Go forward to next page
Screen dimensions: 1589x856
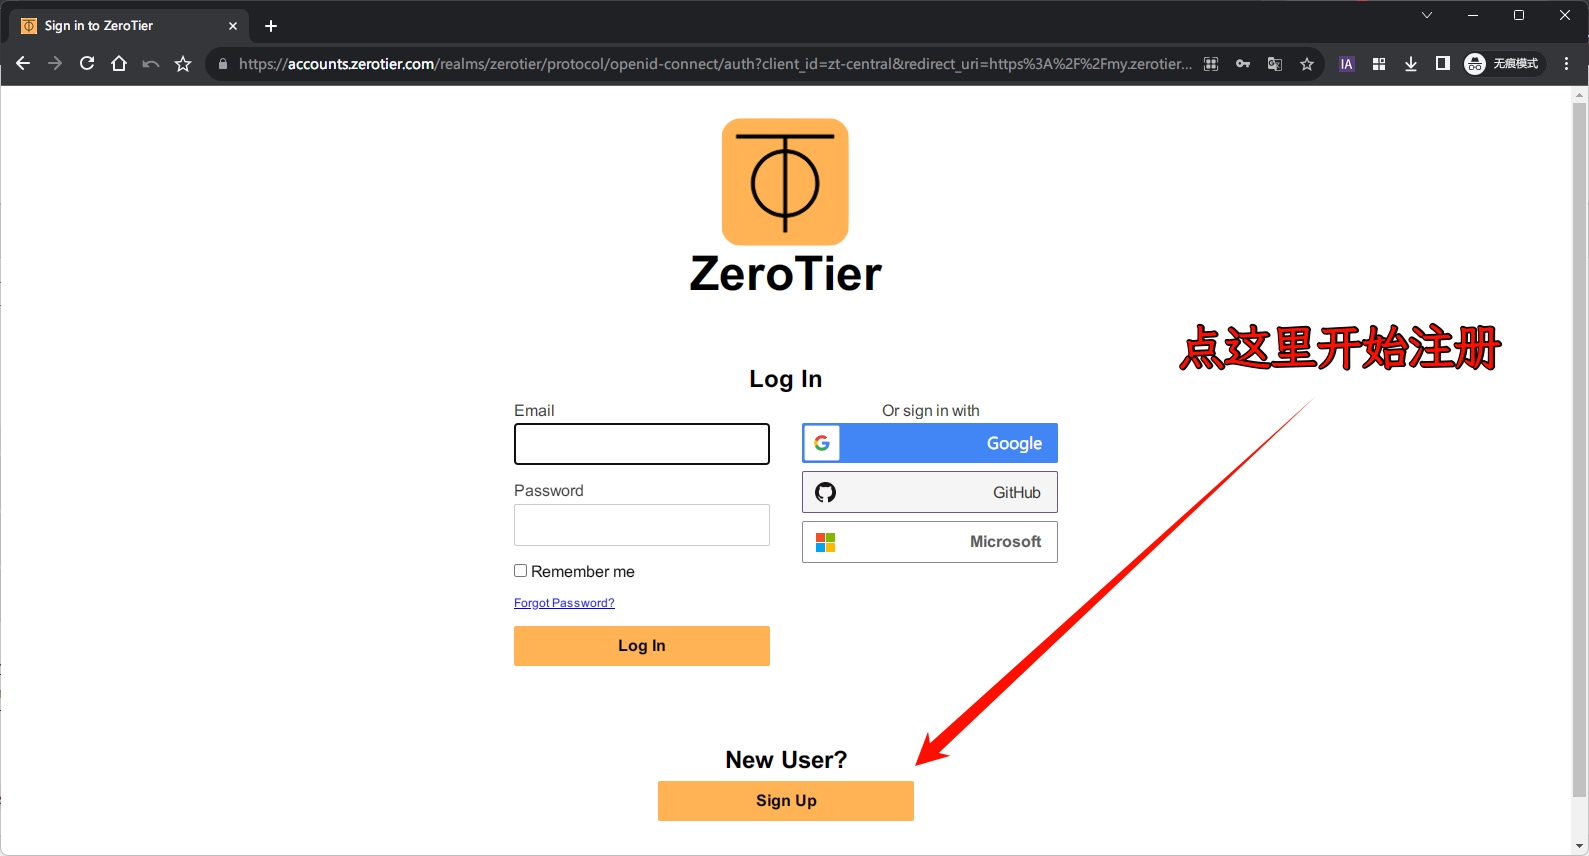click(x=55, y=64)
